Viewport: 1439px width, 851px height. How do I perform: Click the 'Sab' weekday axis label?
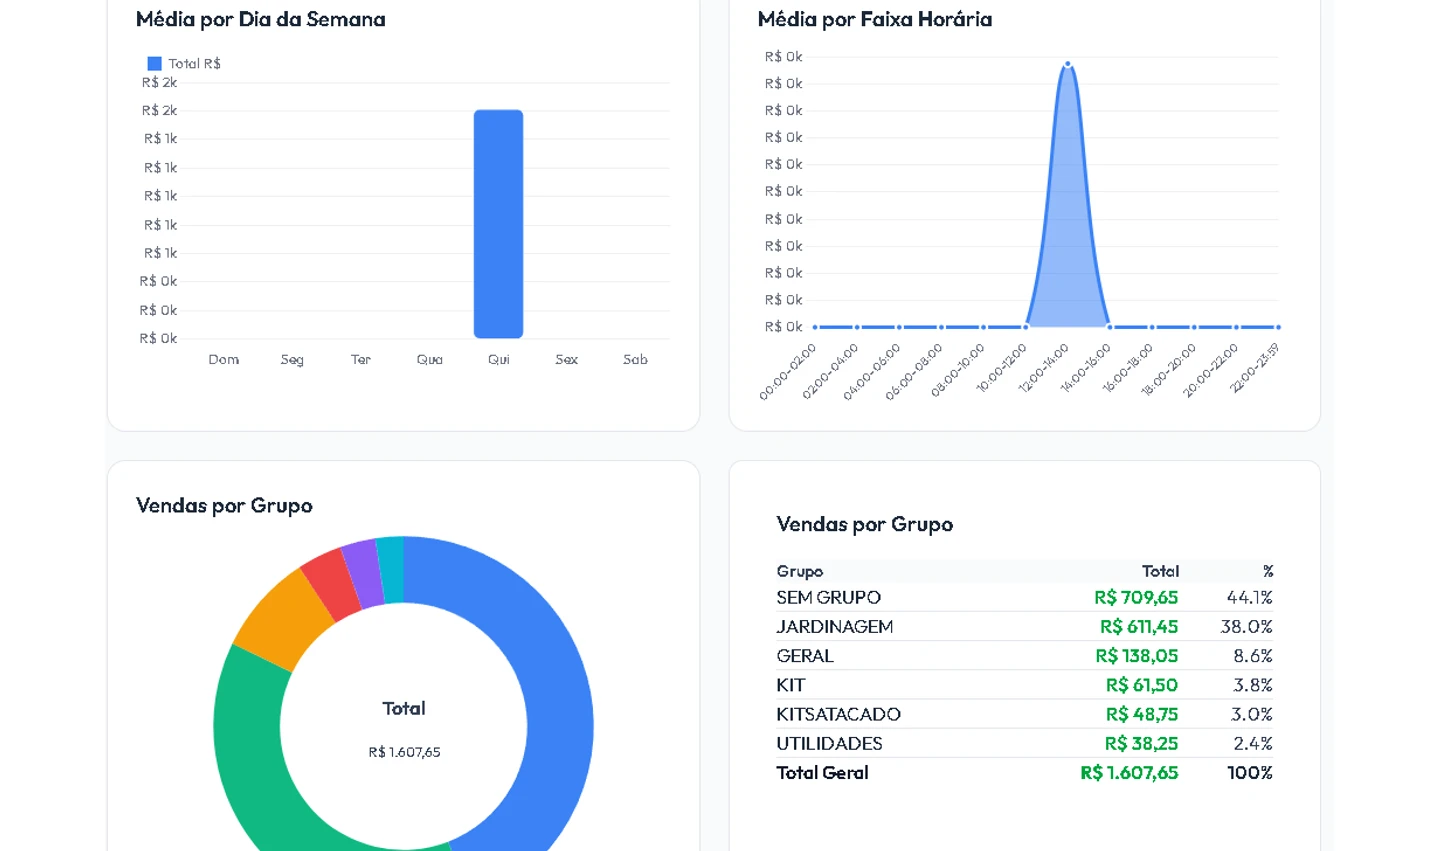pyautogui.click(x=636, y=360)
